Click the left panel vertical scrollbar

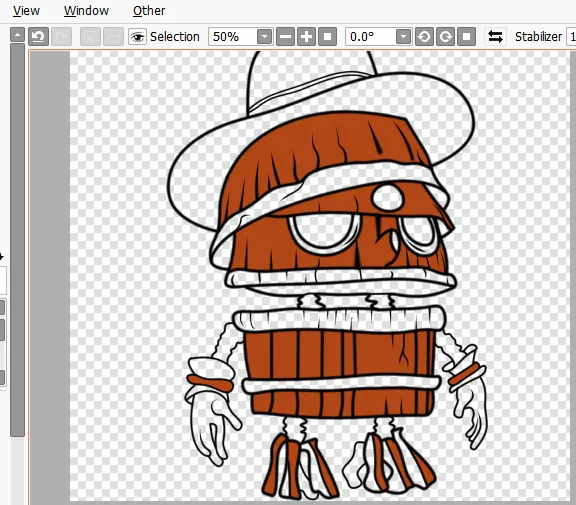[x=17, y=239]
